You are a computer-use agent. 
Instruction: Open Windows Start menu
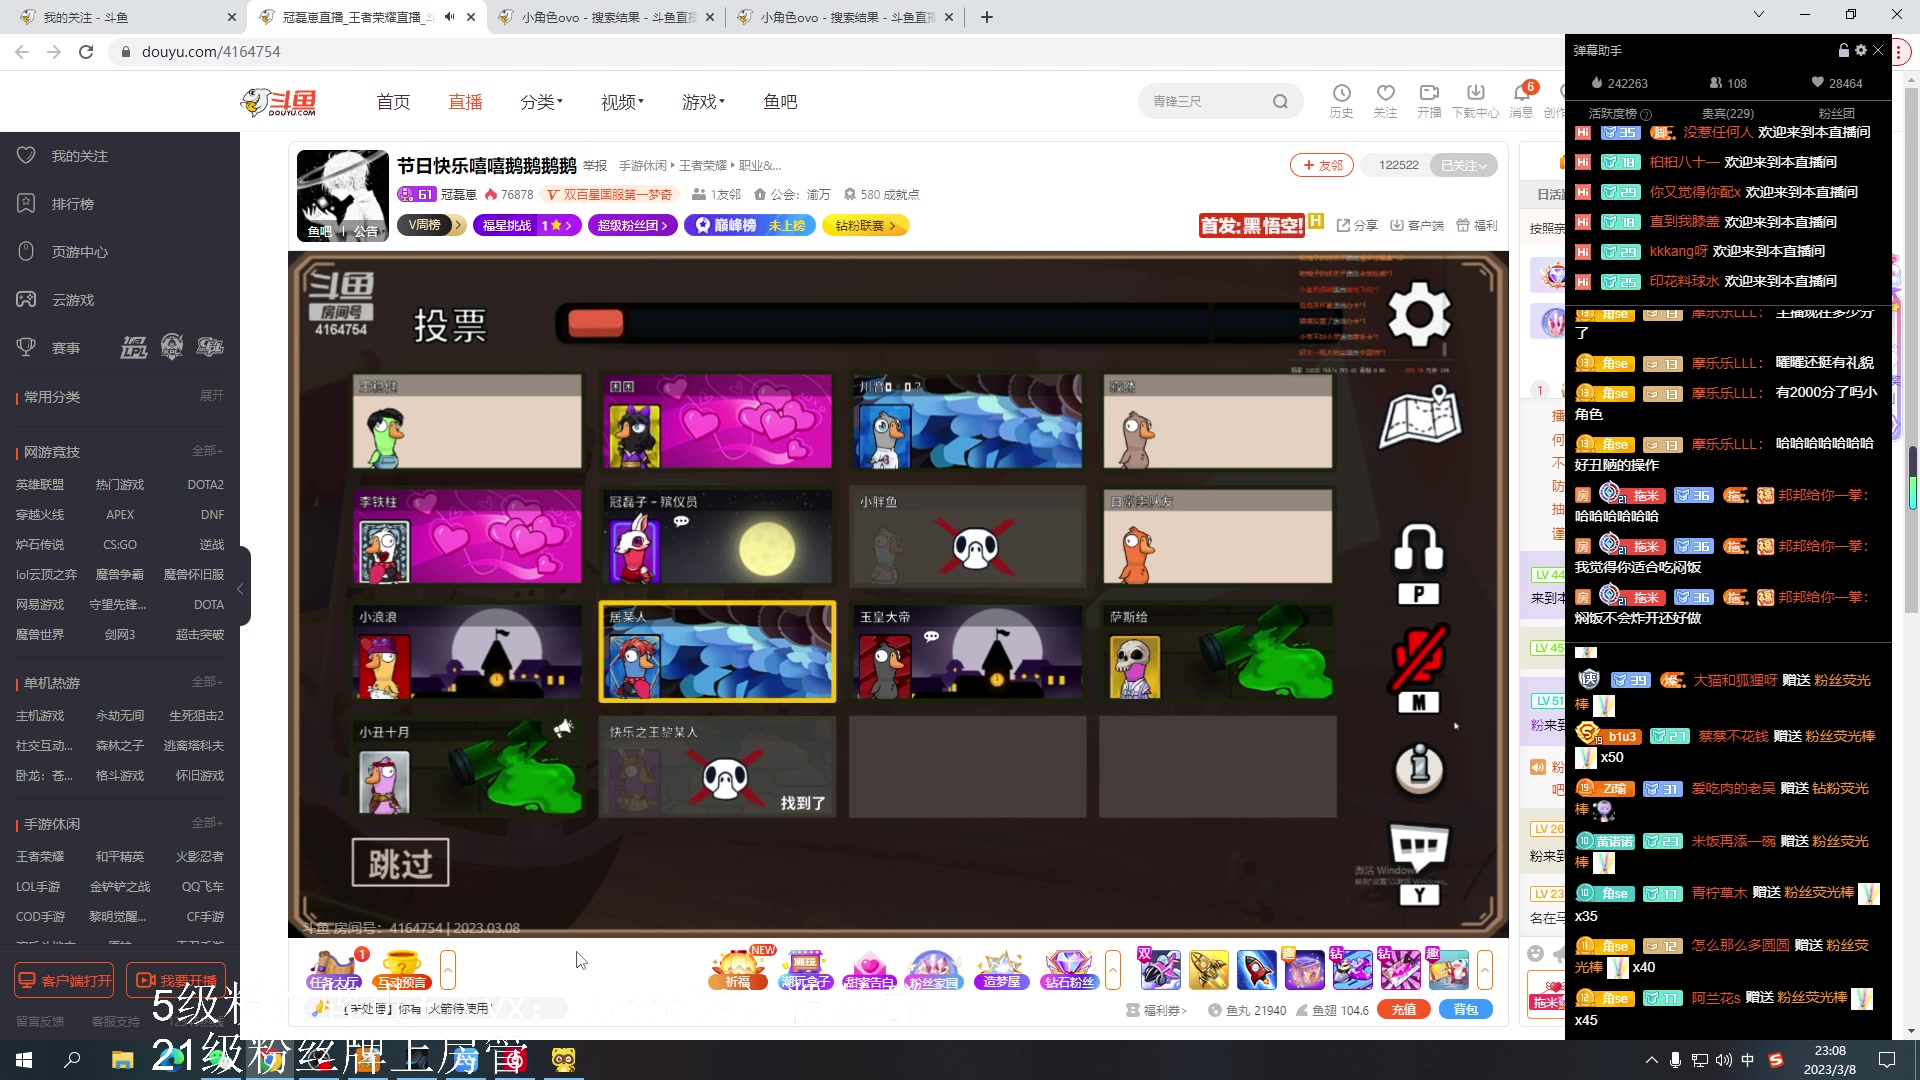click(24, 1060)
